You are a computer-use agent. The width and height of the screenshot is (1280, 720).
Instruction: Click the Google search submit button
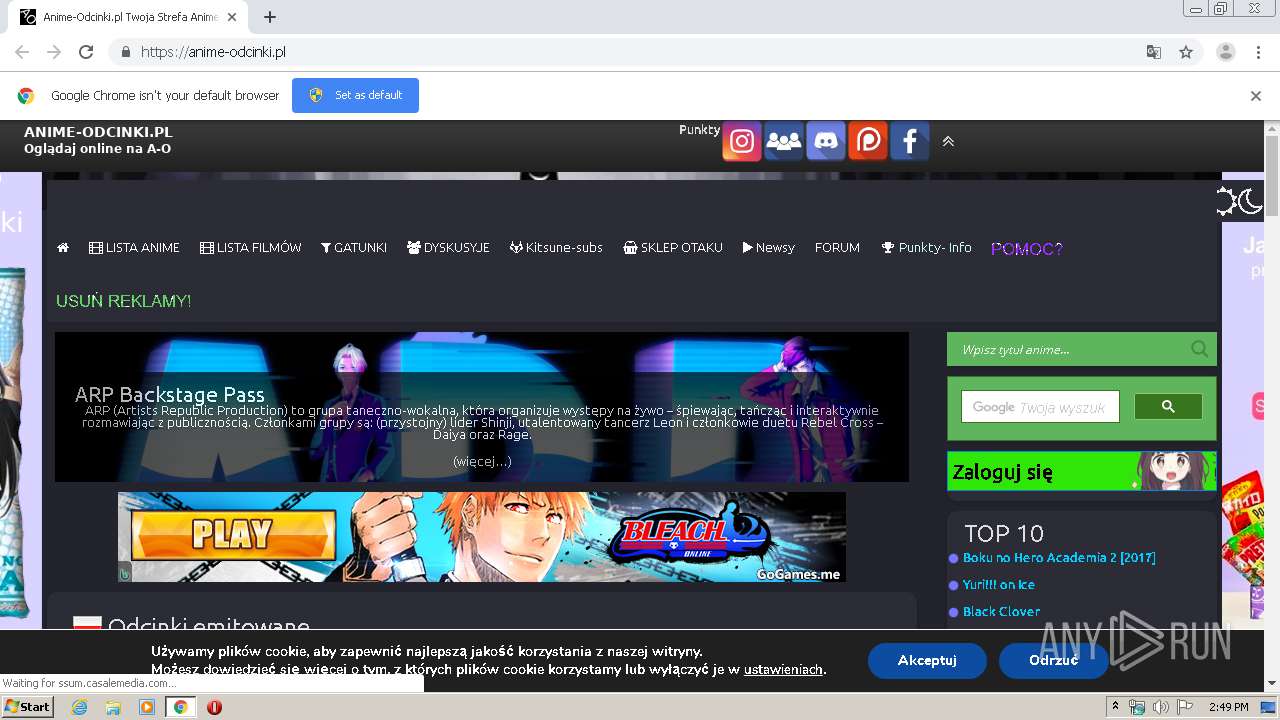1168,406
